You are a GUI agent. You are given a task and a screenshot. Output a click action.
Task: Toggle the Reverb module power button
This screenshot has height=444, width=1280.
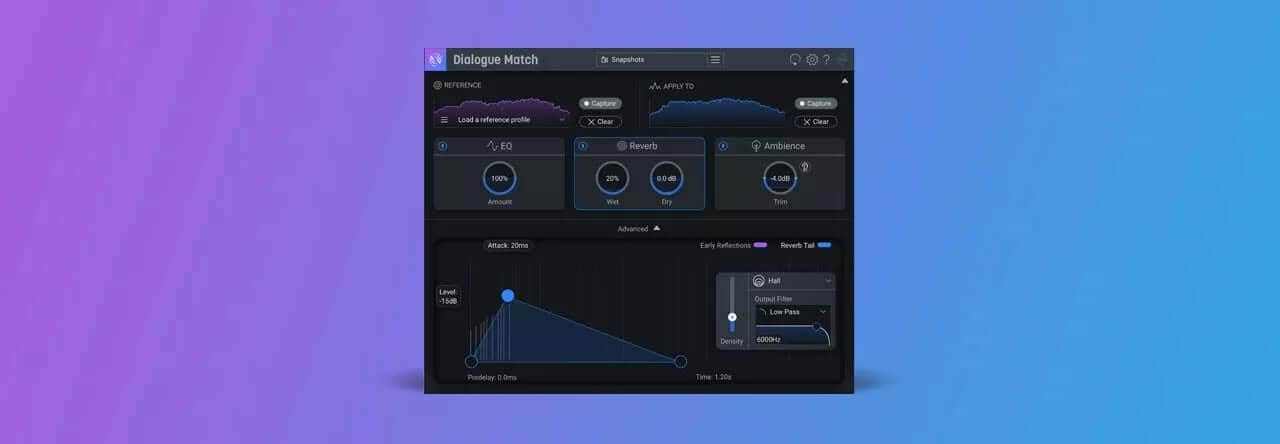(x=583, y=146)
